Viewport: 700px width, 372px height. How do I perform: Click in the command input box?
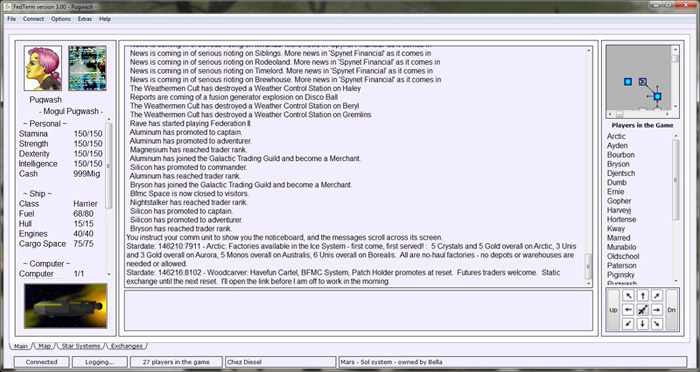tap(358, 311)
